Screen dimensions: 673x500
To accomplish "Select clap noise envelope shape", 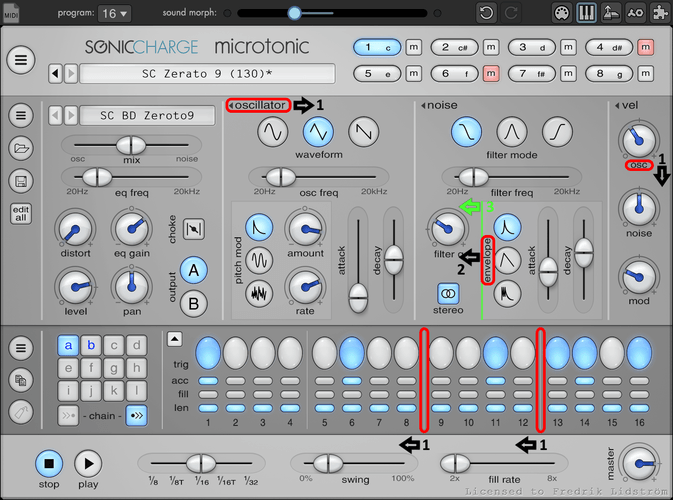I will [507, 293].
